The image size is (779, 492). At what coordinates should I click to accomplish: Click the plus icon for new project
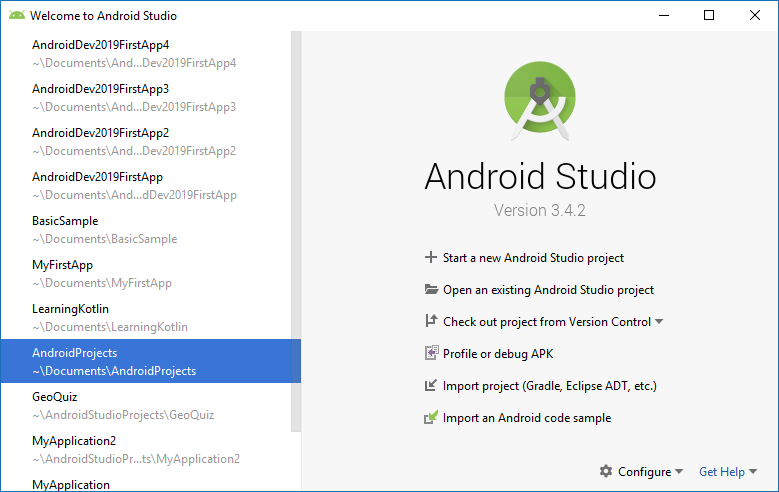[x=431, y=257]
